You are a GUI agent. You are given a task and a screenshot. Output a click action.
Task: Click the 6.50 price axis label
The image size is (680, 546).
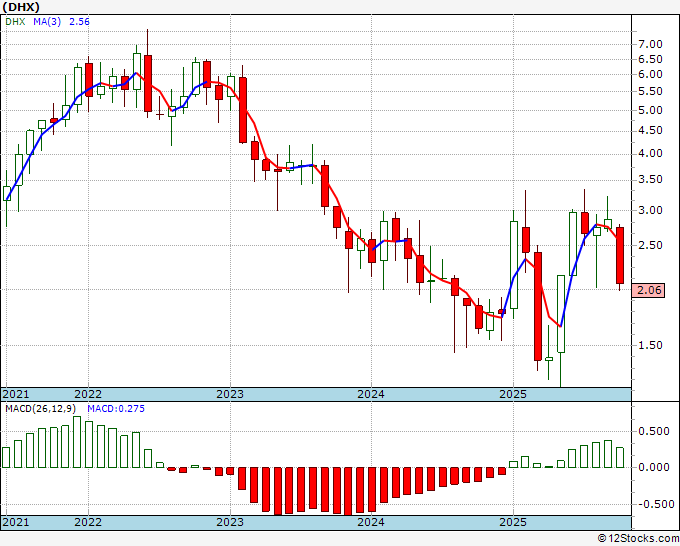tap(650, 59)
